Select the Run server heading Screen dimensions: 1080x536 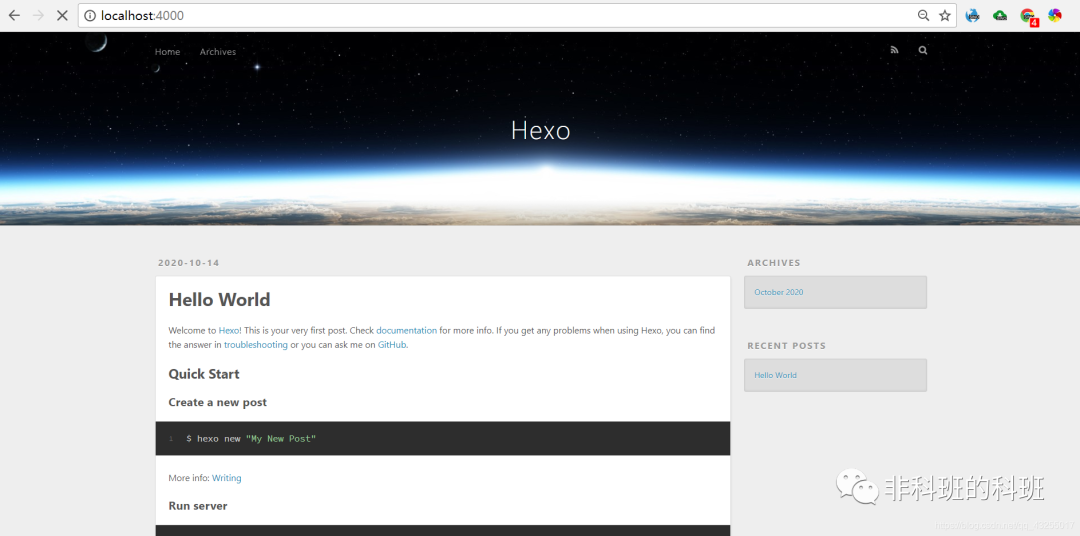(x=198, y=506)
